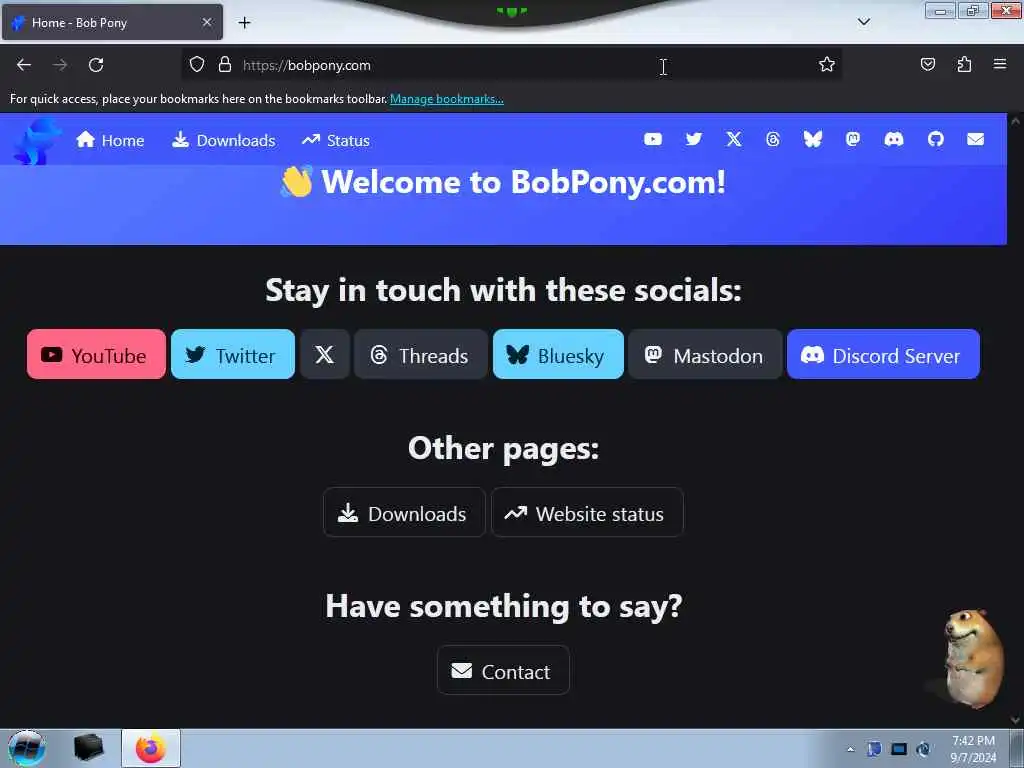Screen dimensions: 1024x768
Task: Click the Discord icon in the navbar
Action: (893, 139)
